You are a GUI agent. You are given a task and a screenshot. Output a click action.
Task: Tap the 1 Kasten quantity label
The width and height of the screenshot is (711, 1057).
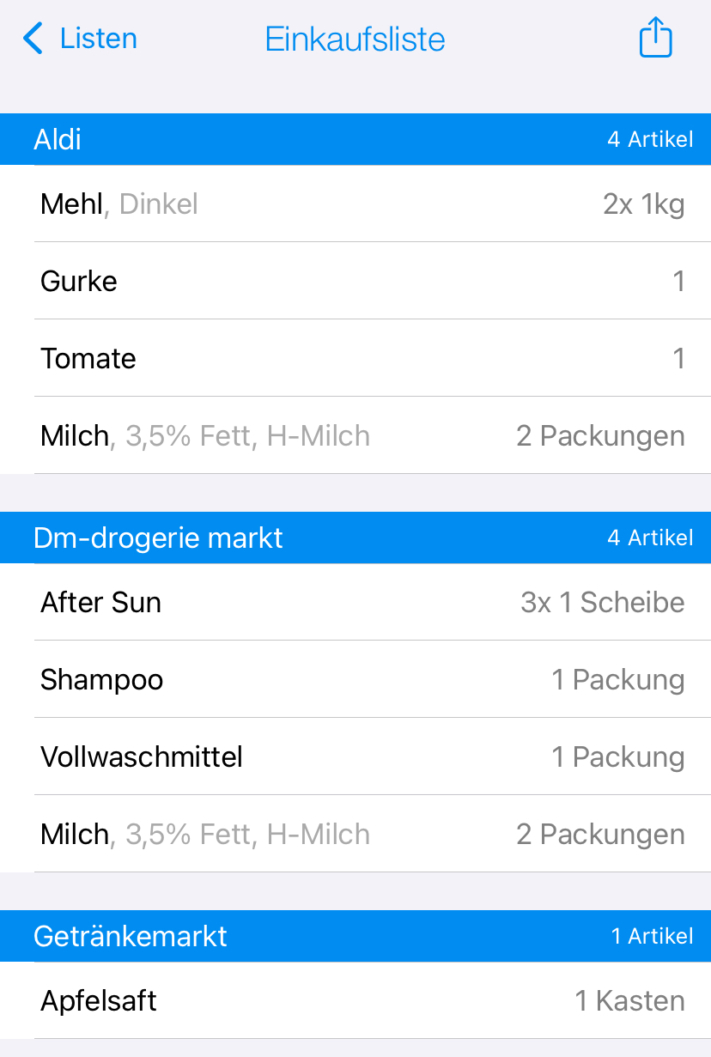tap(629, 1000)
